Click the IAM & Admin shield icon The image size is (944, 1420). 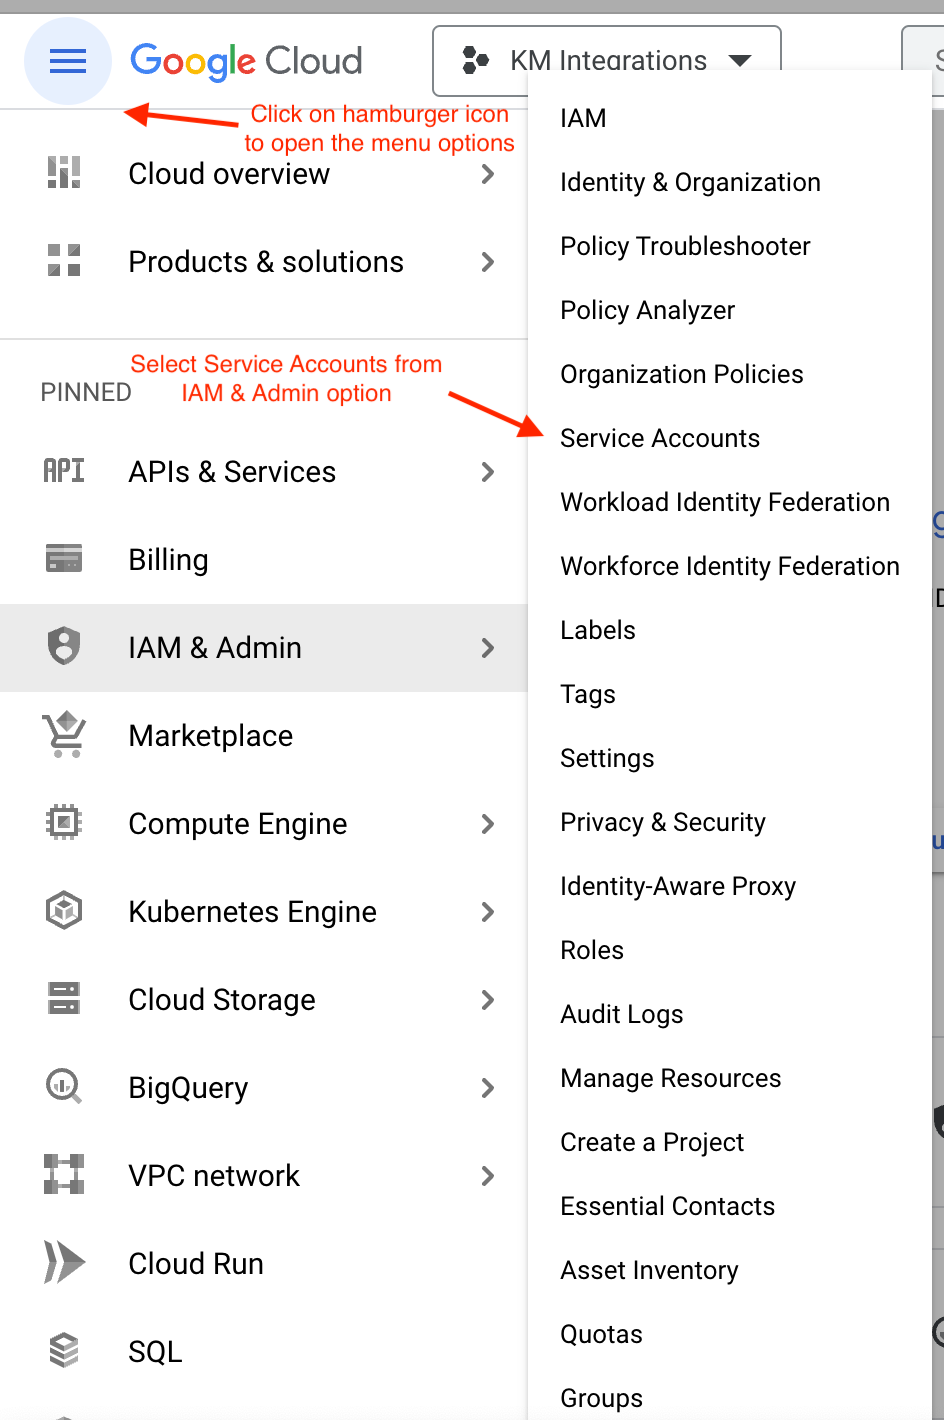pos(64,647)
